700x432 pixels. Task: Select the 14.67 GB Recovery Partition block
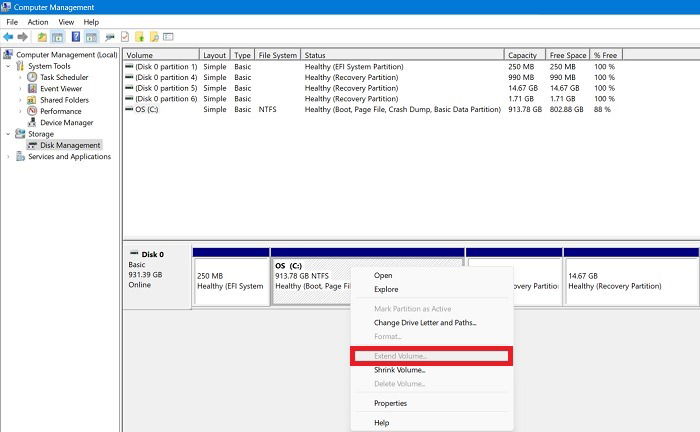[x=631, y=282]
